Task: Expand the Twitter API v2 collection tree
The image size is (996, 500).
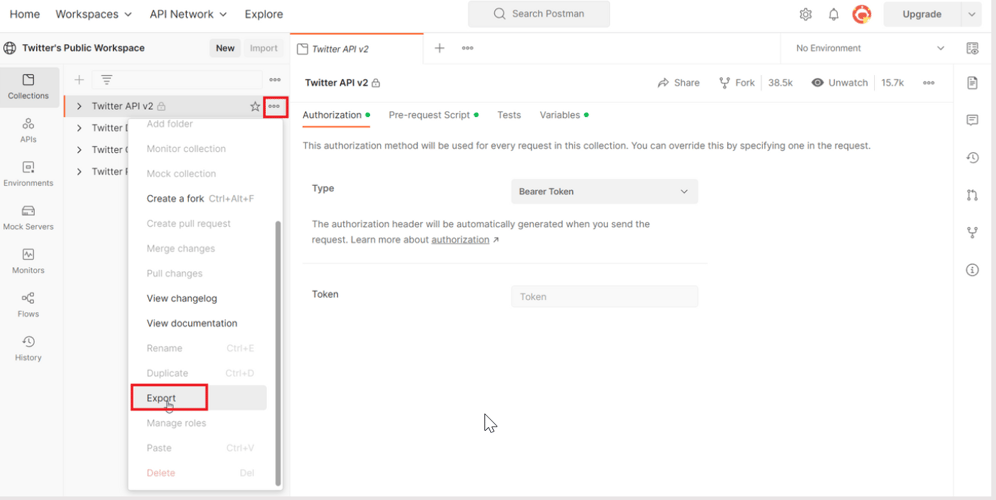Action: coord(79,106)
